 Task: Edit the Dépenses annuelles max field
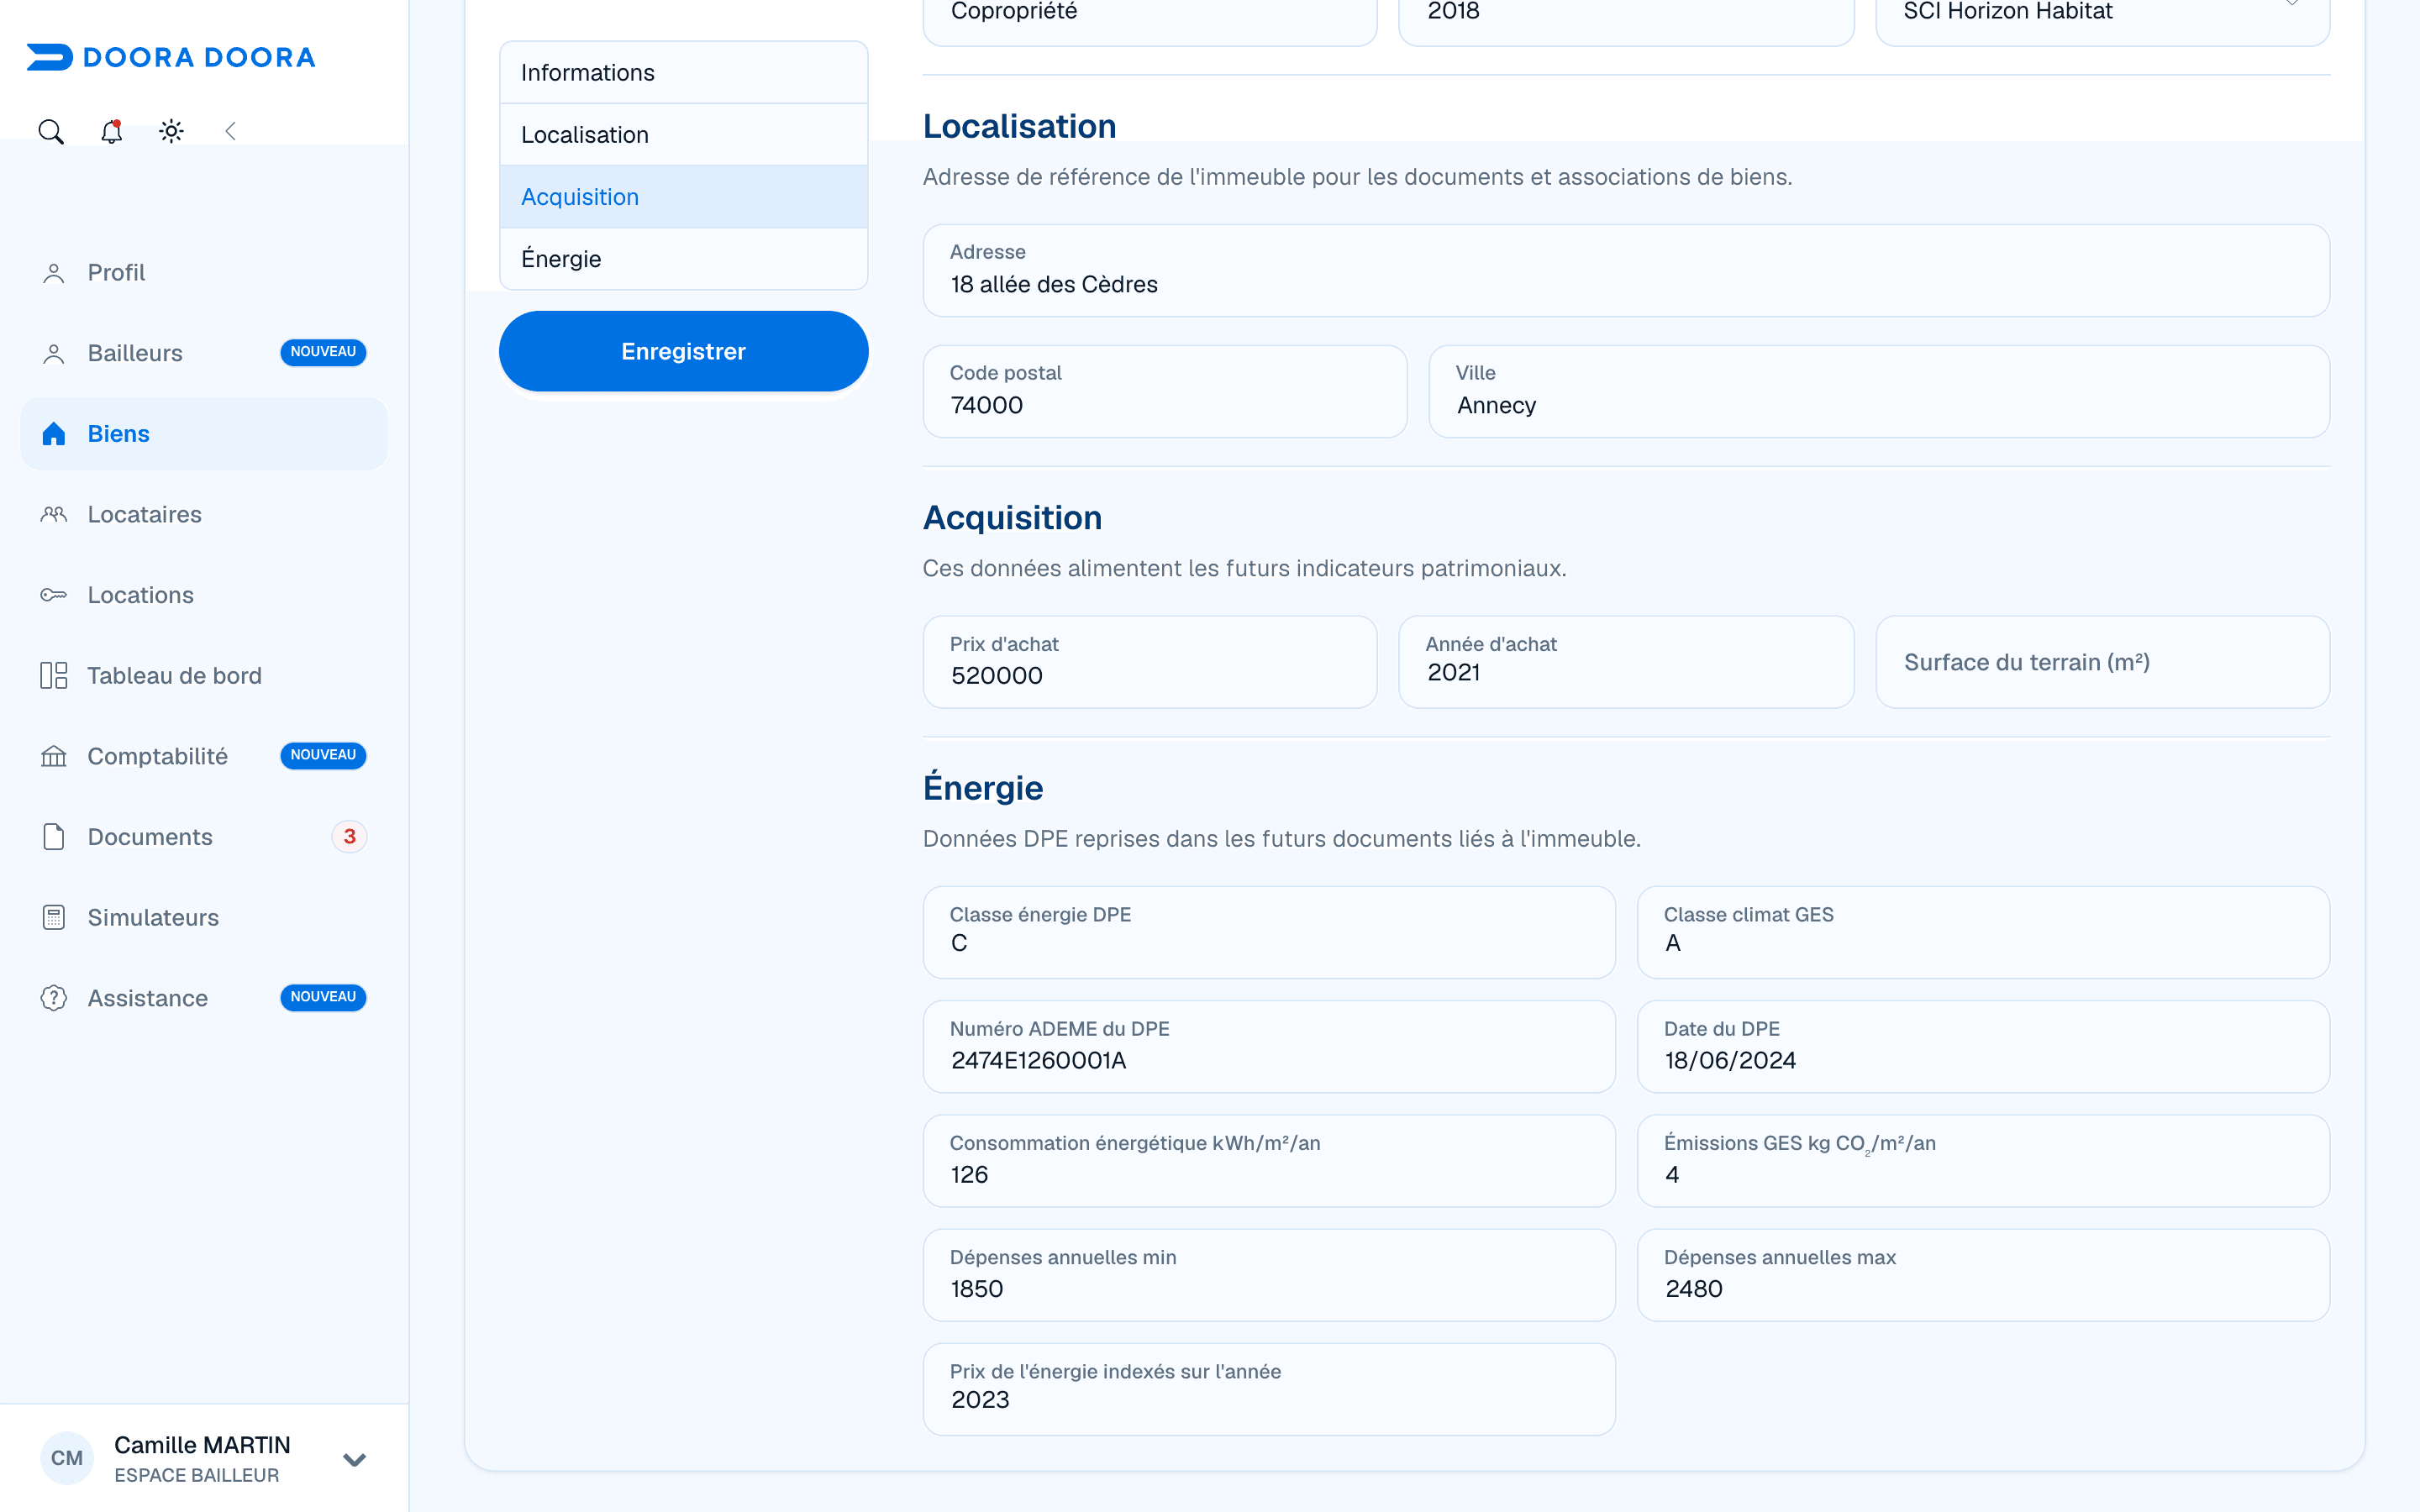[1983, 1275]
